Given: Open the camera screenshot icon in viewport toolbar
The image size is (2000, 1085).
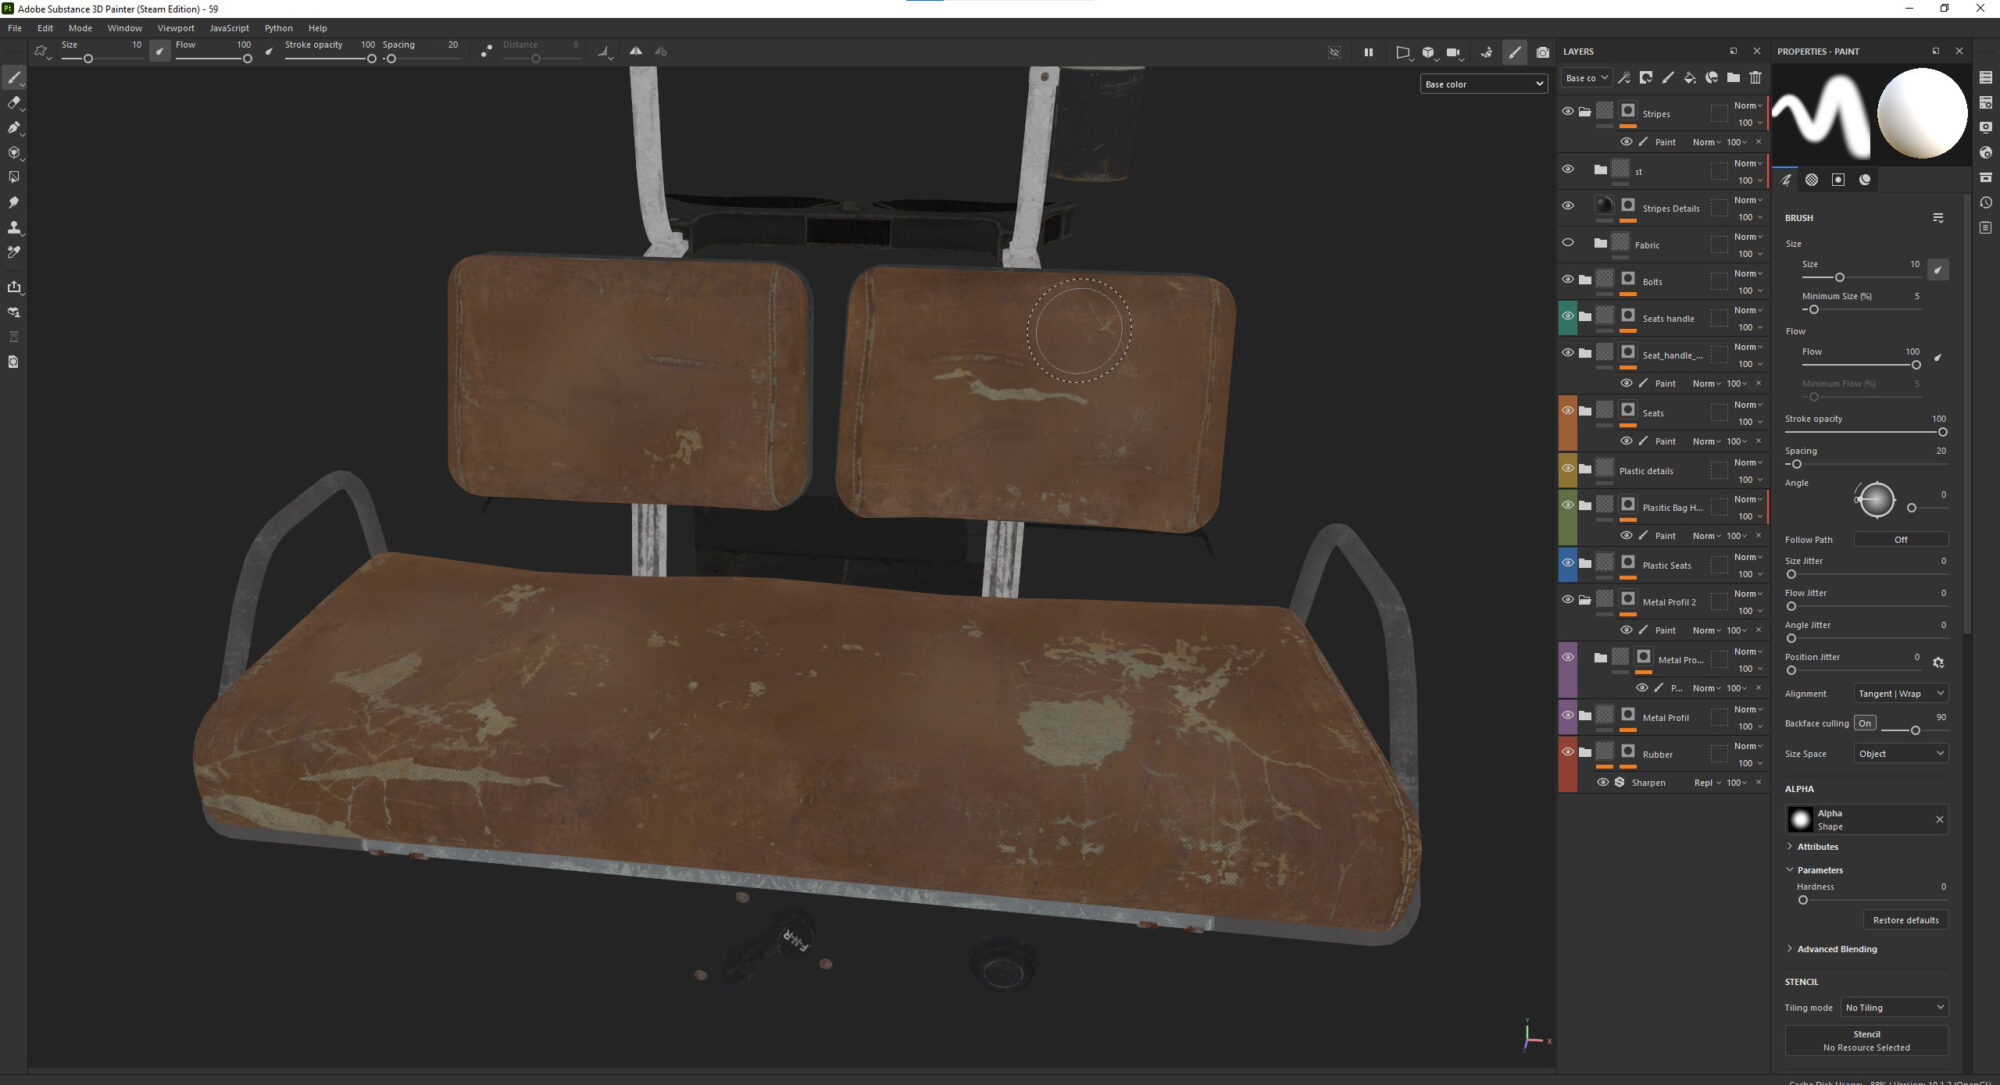Looking at the screenshot, I should tap(1543, 52).
